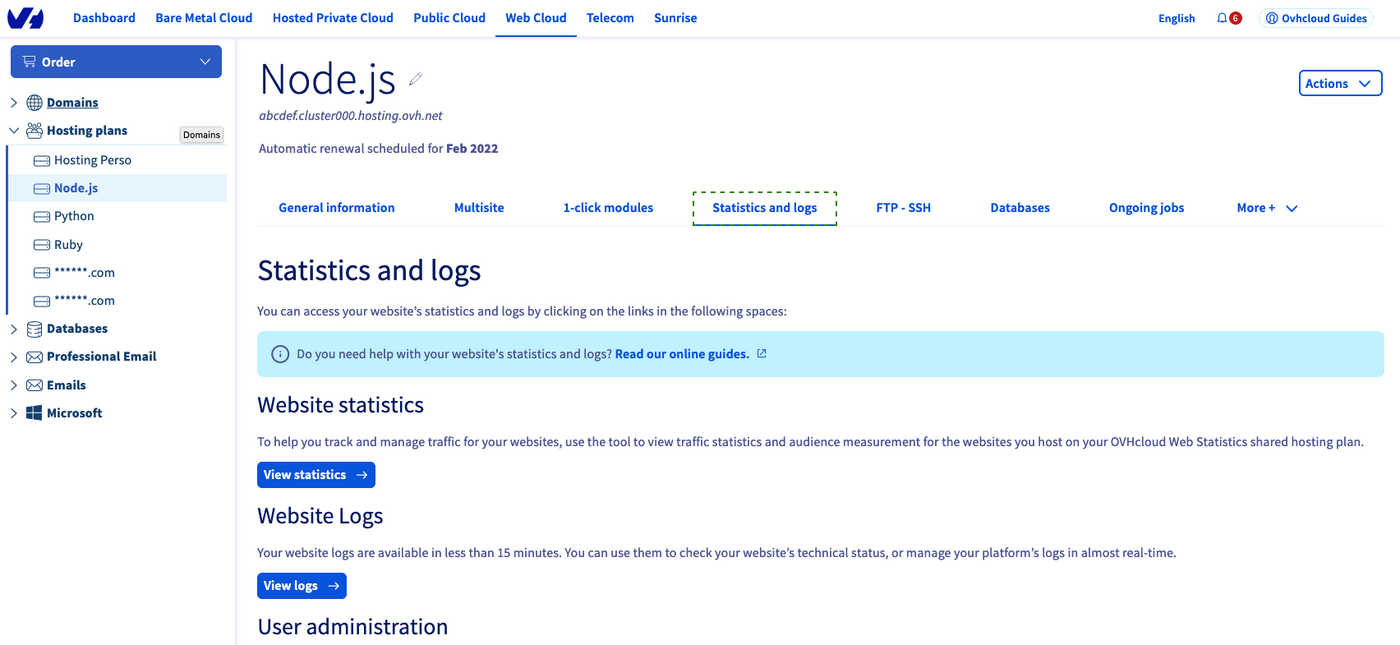Open the Actions dropdown
1400x645 pixels.
[1340, 83]
